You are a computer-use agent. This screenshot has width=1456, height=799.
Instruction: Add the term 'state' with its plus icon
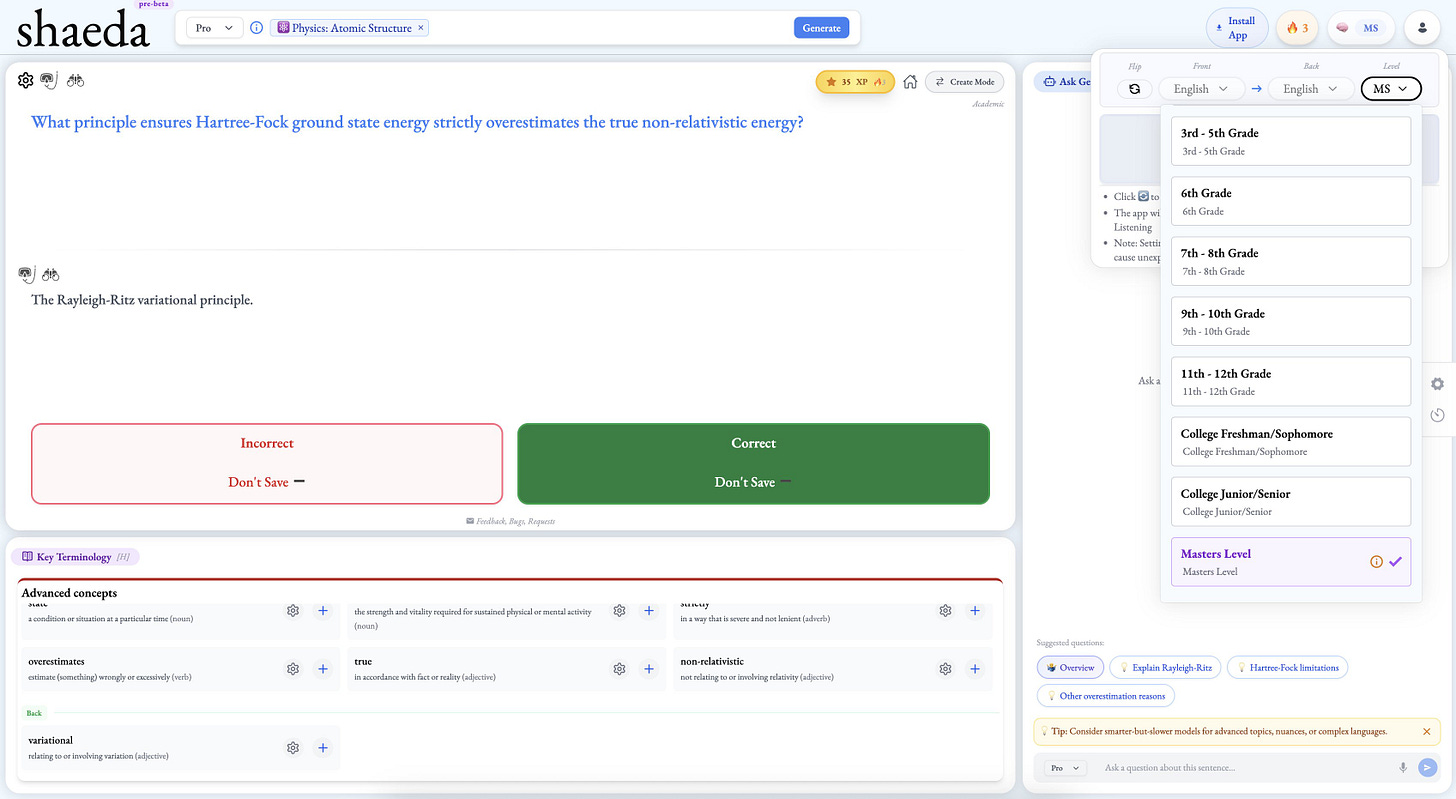pos(323,611)
